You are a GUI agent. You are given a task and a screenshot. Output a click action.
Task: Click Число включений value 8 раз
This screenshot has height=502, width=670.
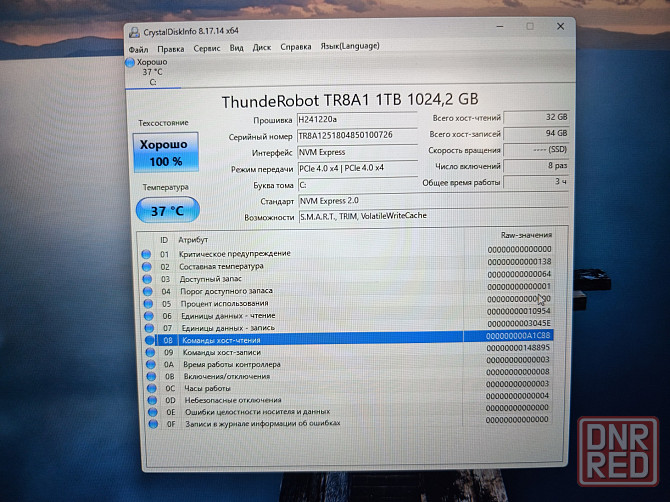pyautogui.click(x=536, y=166)
